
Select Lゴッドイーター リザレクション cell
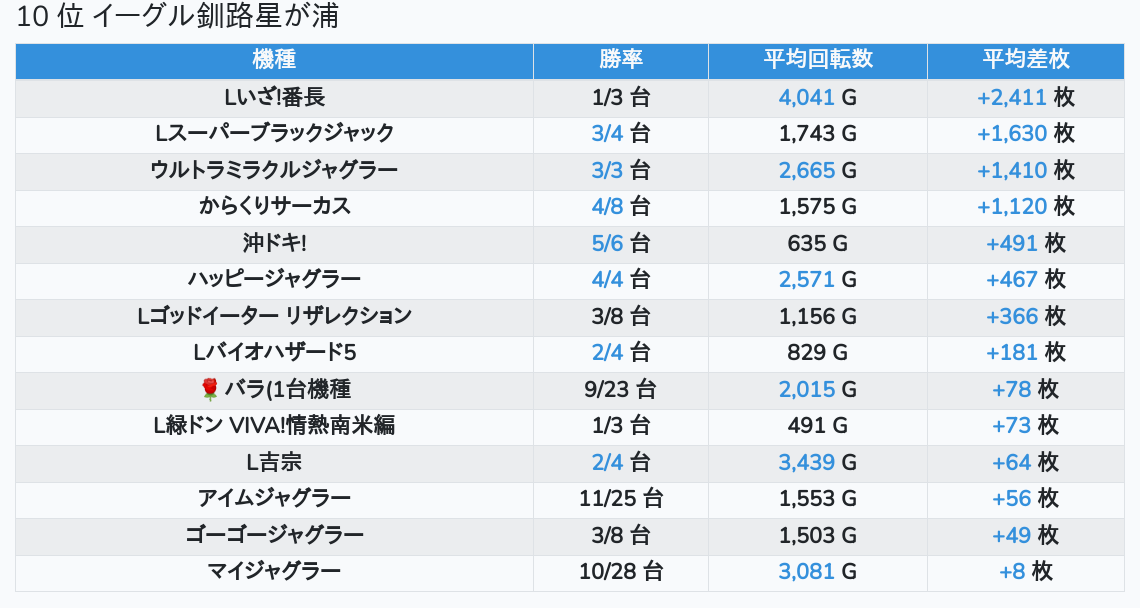pos(274,316)
